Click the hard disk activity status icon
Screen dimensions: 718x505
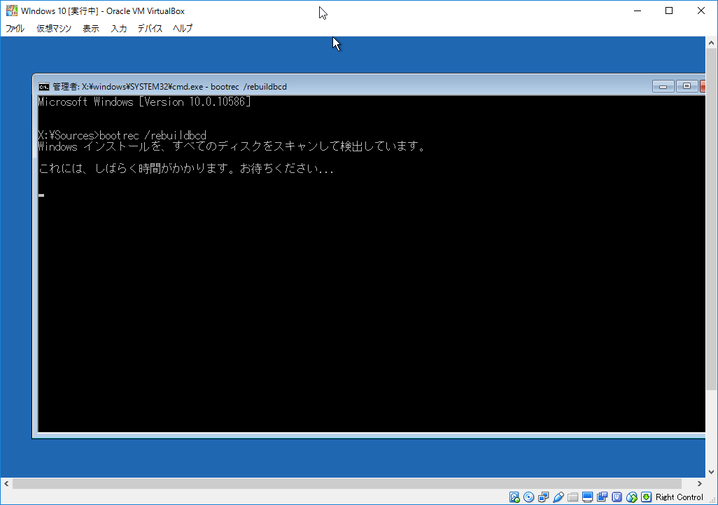tap(514, 497)
